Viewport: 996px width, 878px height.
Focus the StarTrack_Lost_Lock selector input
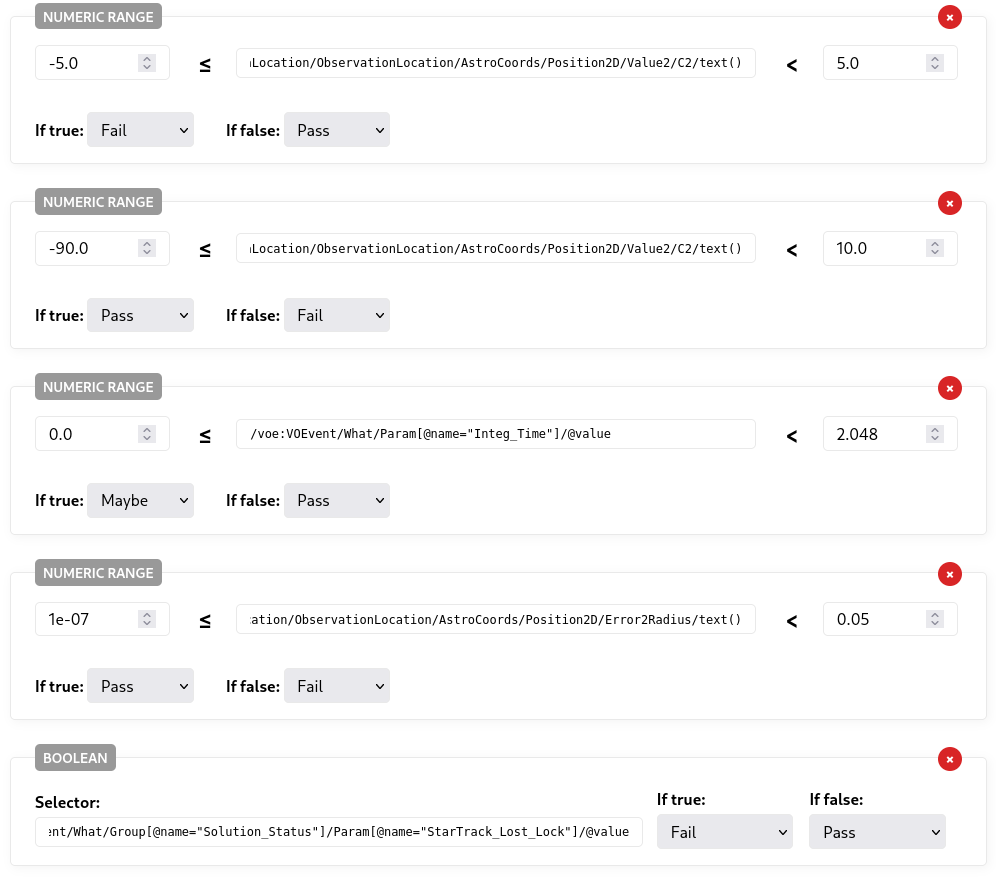[x=338, y=832]
